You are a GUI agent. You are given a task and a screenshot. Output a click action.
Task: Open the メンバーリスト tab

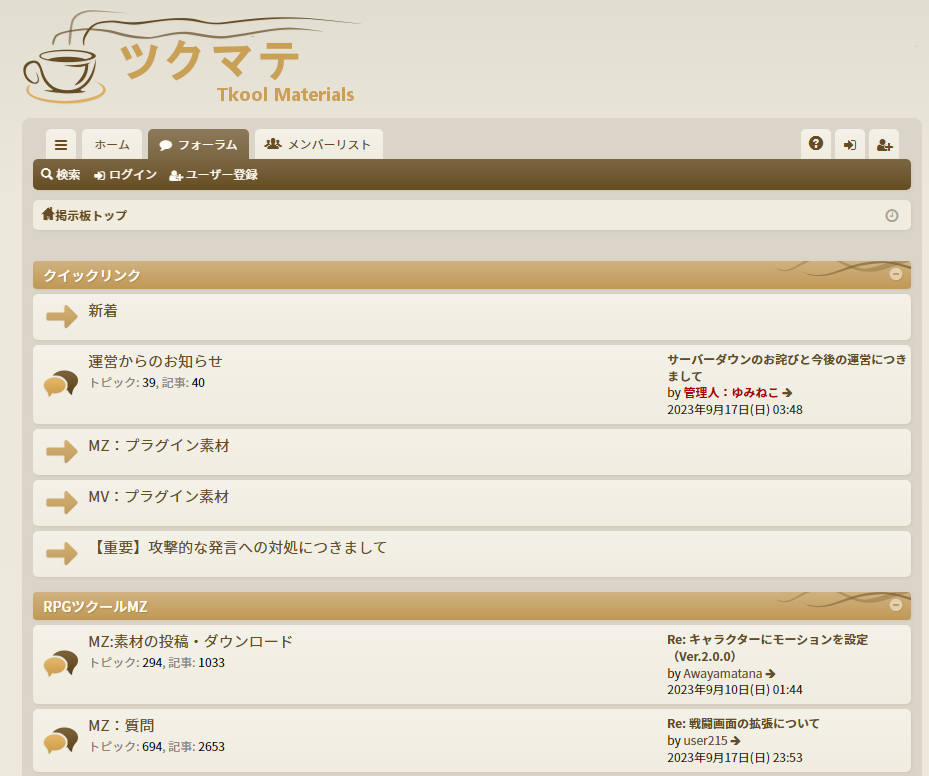319,145
